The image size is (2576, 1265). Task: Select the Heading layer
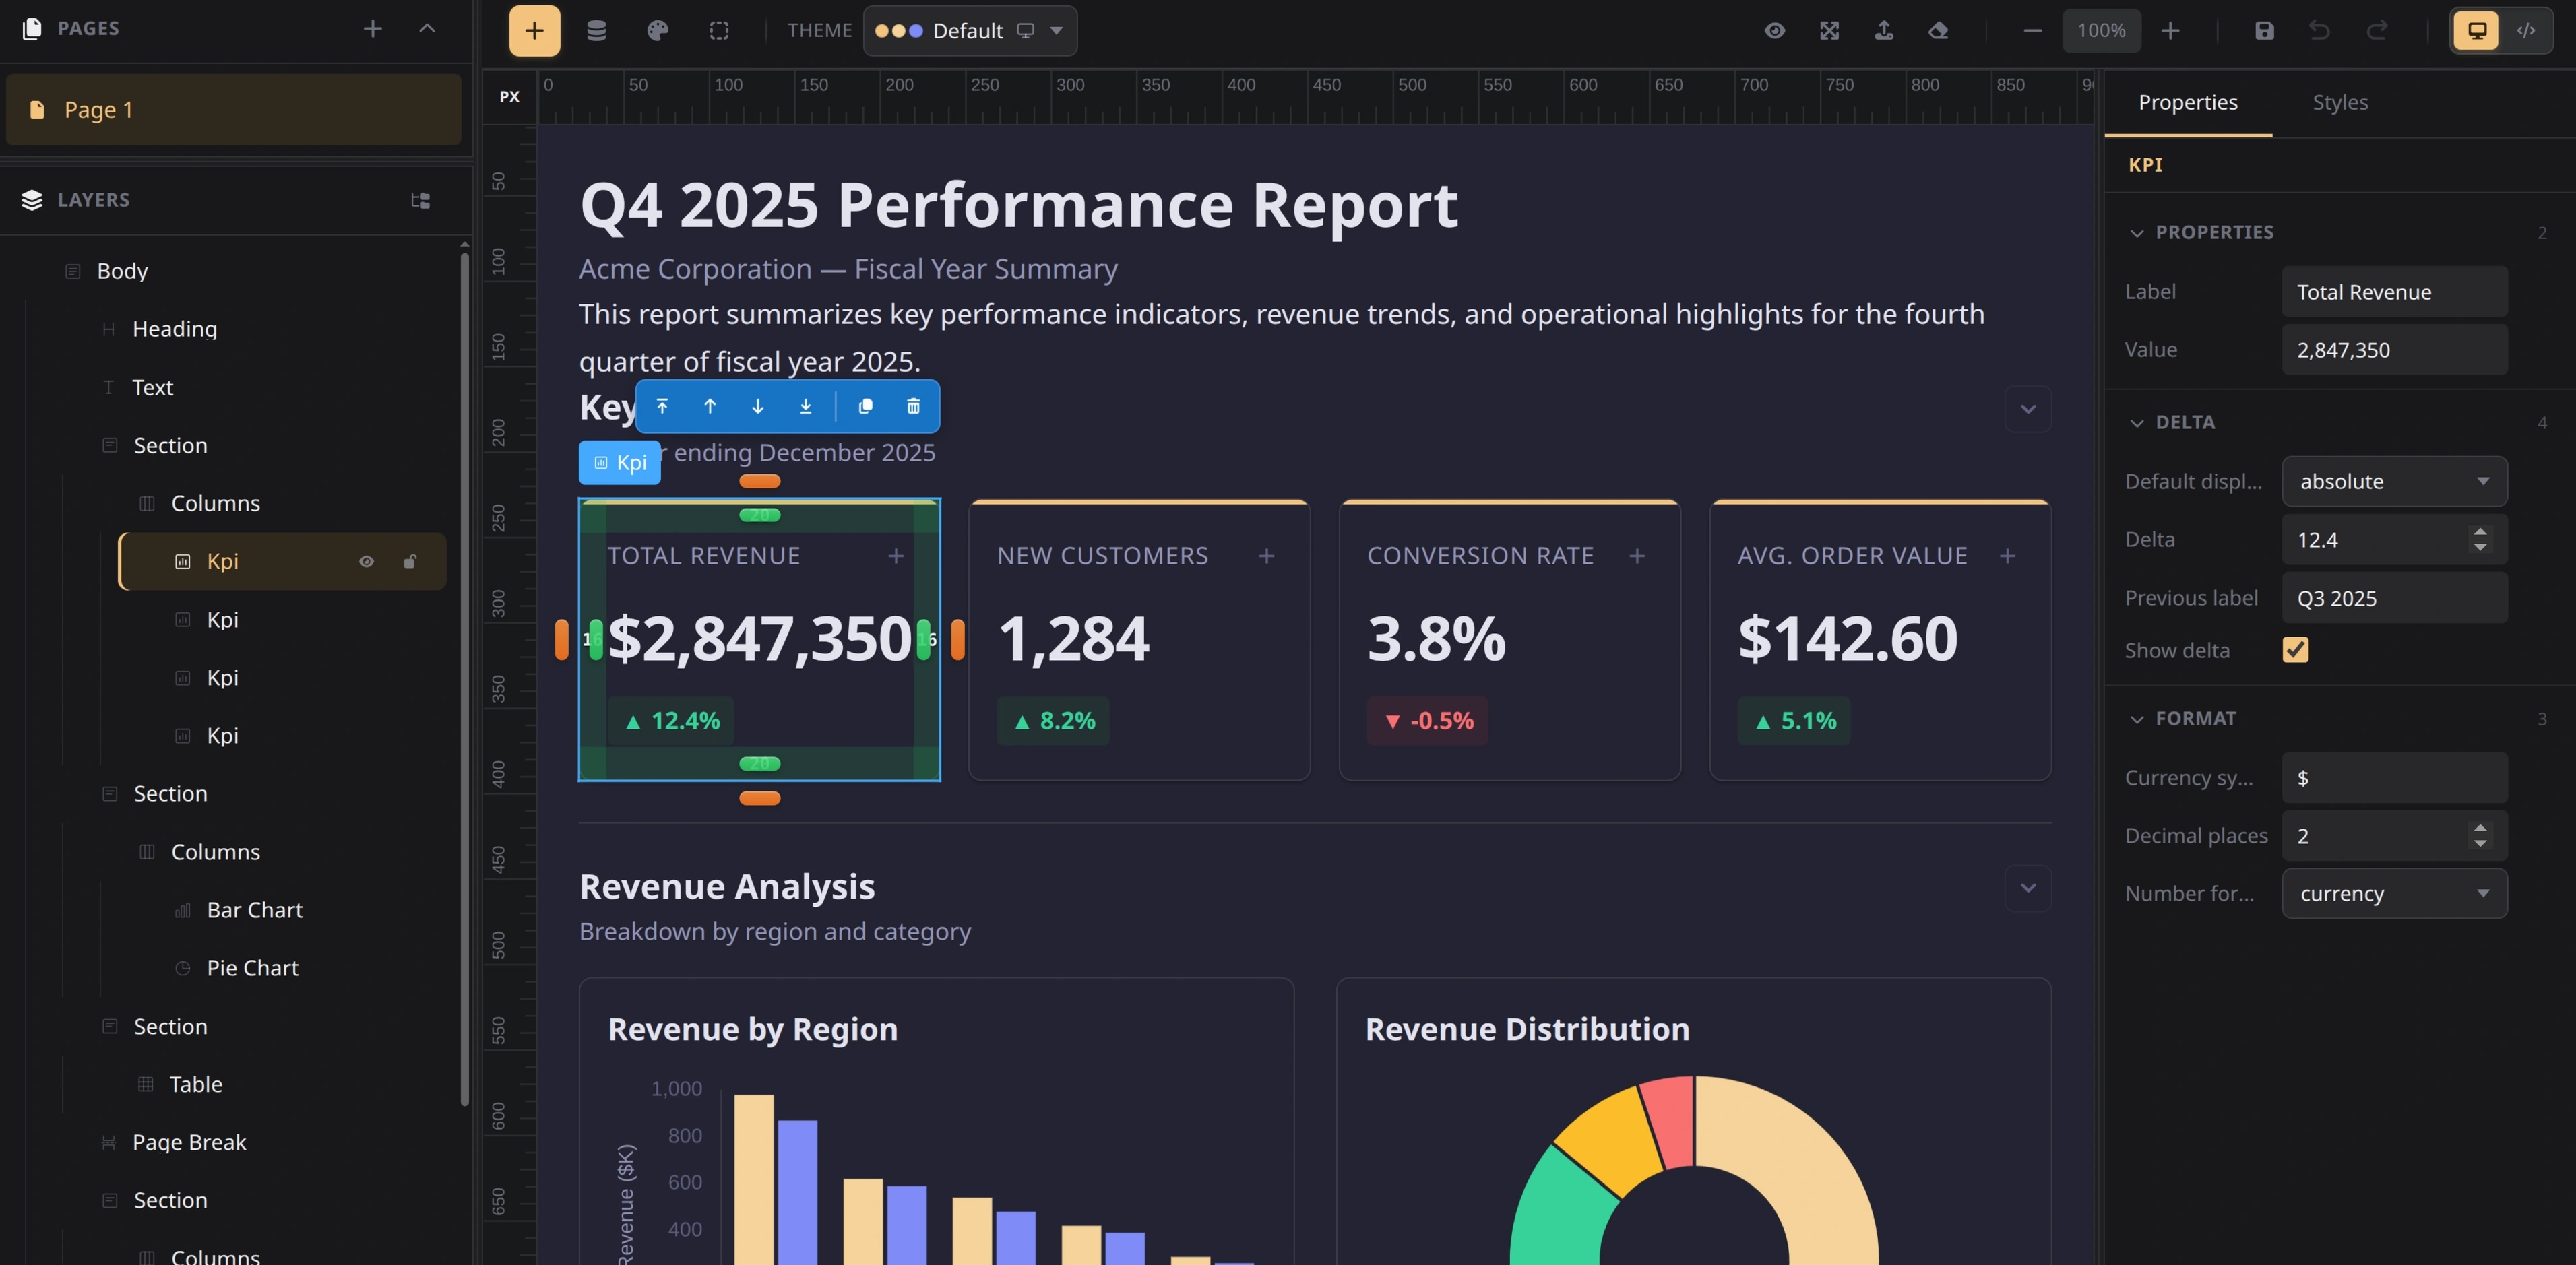[174, 329]
